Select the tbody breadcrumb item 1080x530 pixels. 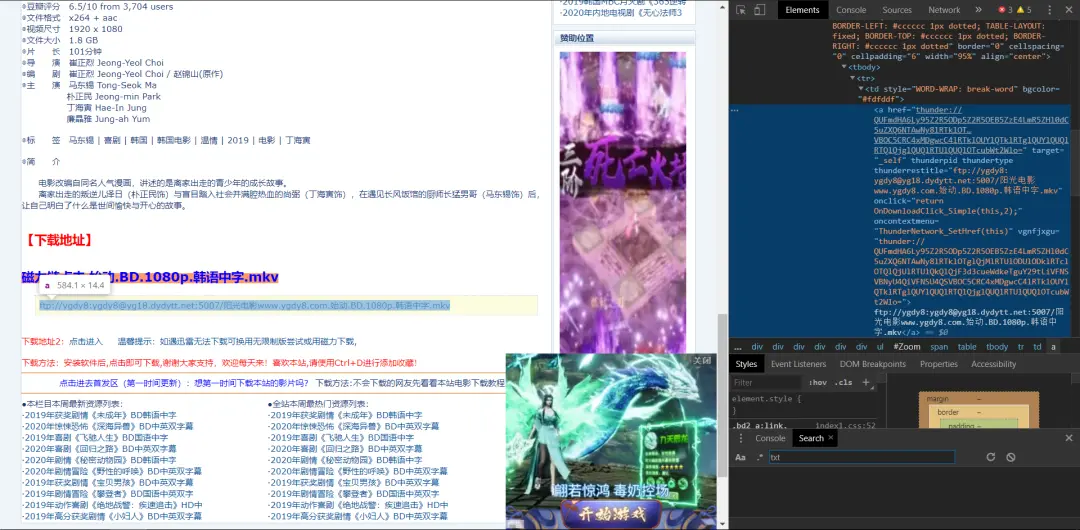coord(997,347)
